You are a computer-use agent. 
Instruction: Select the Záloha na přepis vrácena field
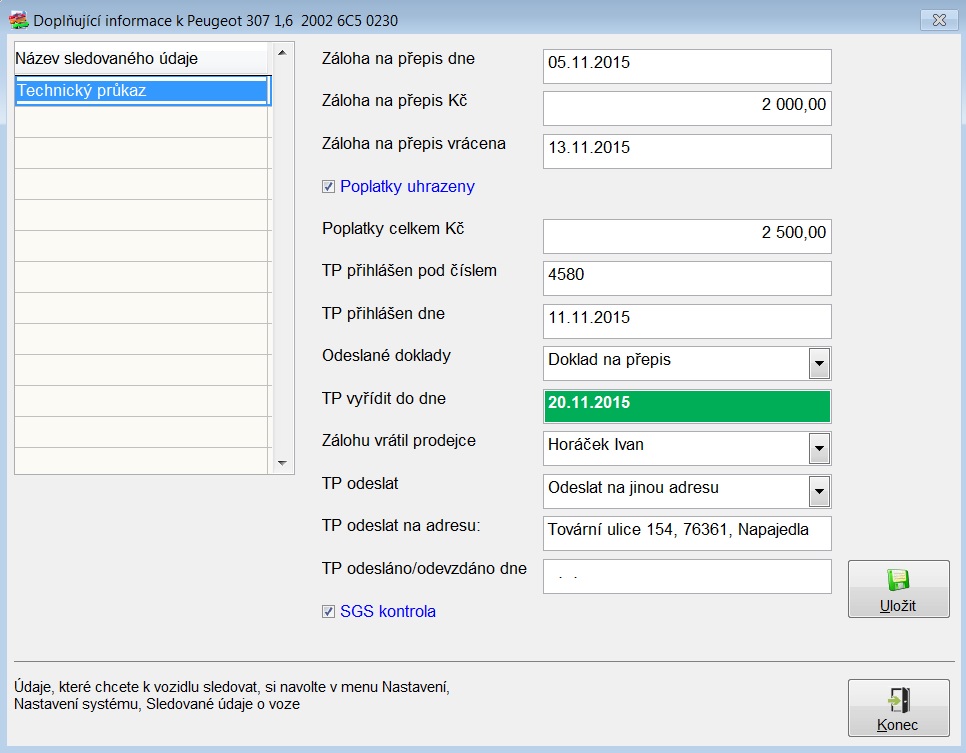click(x=687, y=151)
